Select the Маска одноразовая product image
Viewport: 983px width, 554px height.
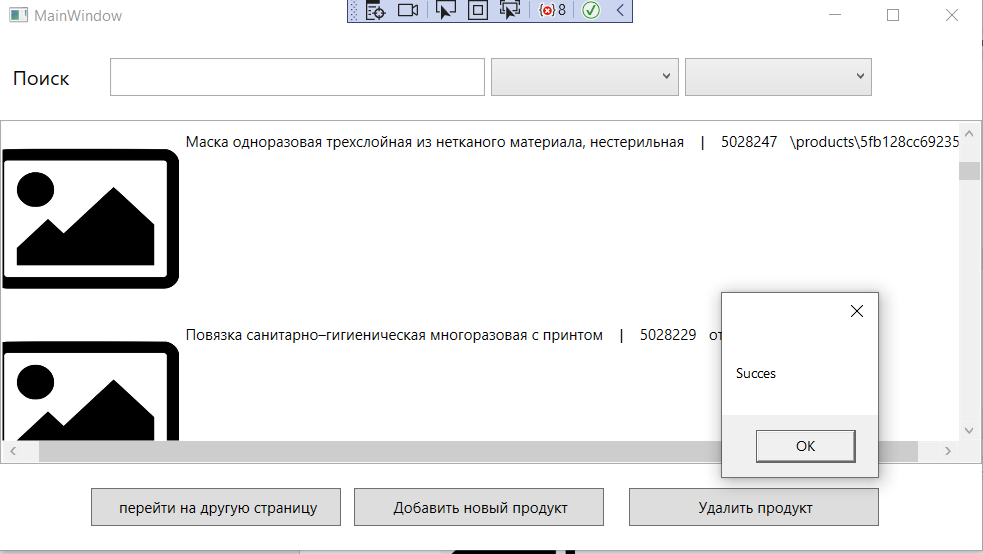tap(90, 219)
